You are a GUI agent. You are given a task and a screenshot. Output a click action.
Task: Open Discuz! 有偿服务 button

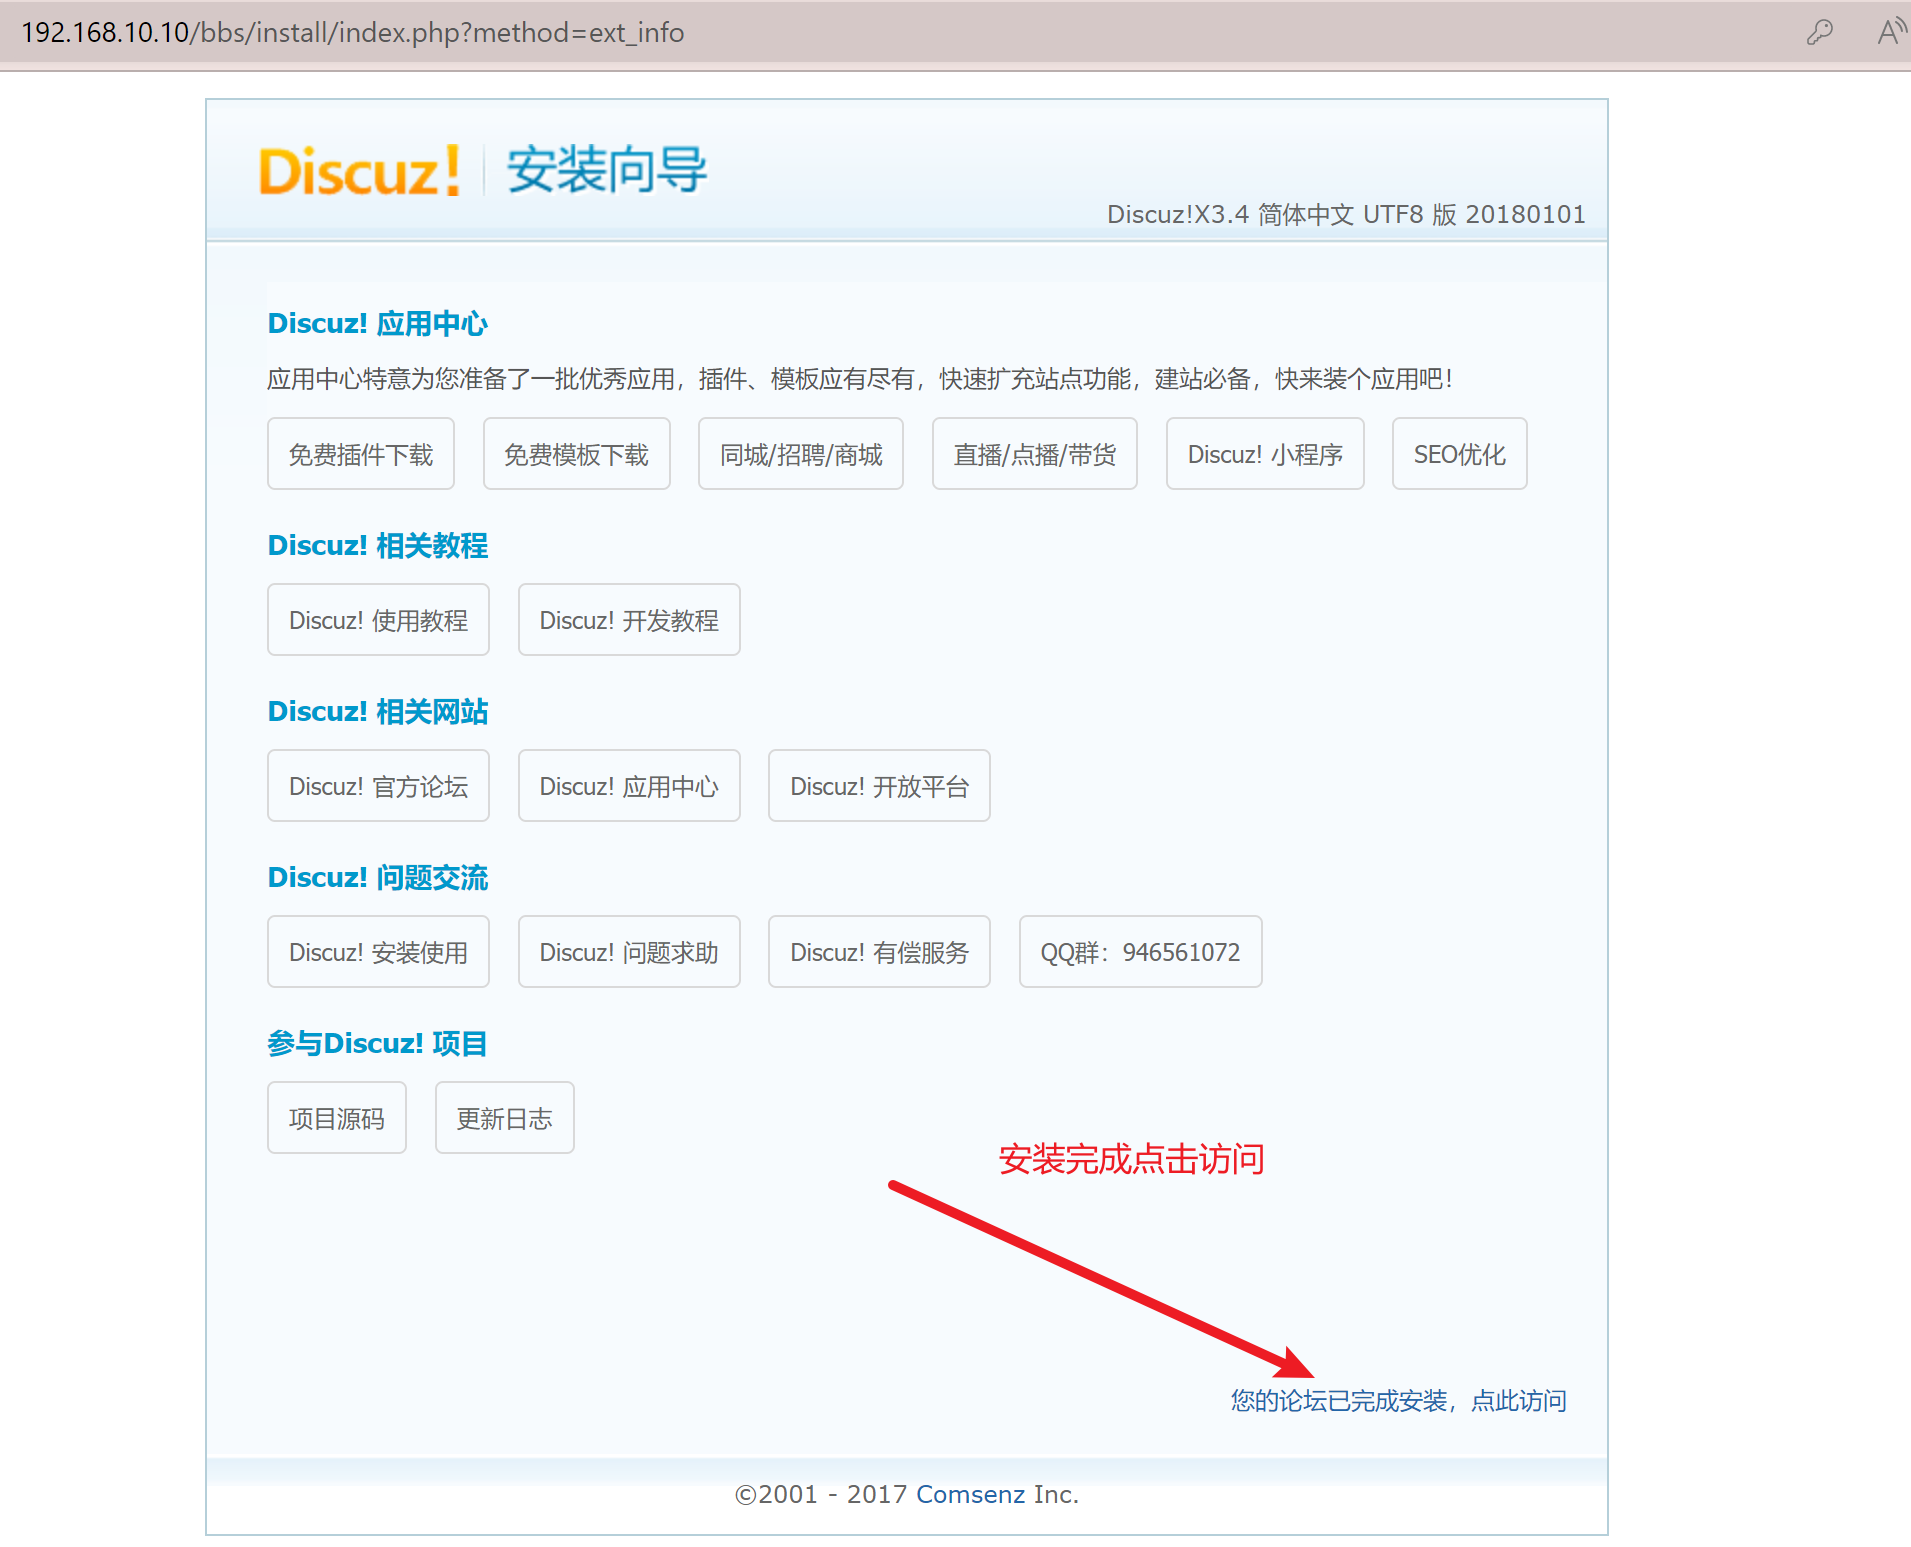pyautogui.click(x=879, y=952)
